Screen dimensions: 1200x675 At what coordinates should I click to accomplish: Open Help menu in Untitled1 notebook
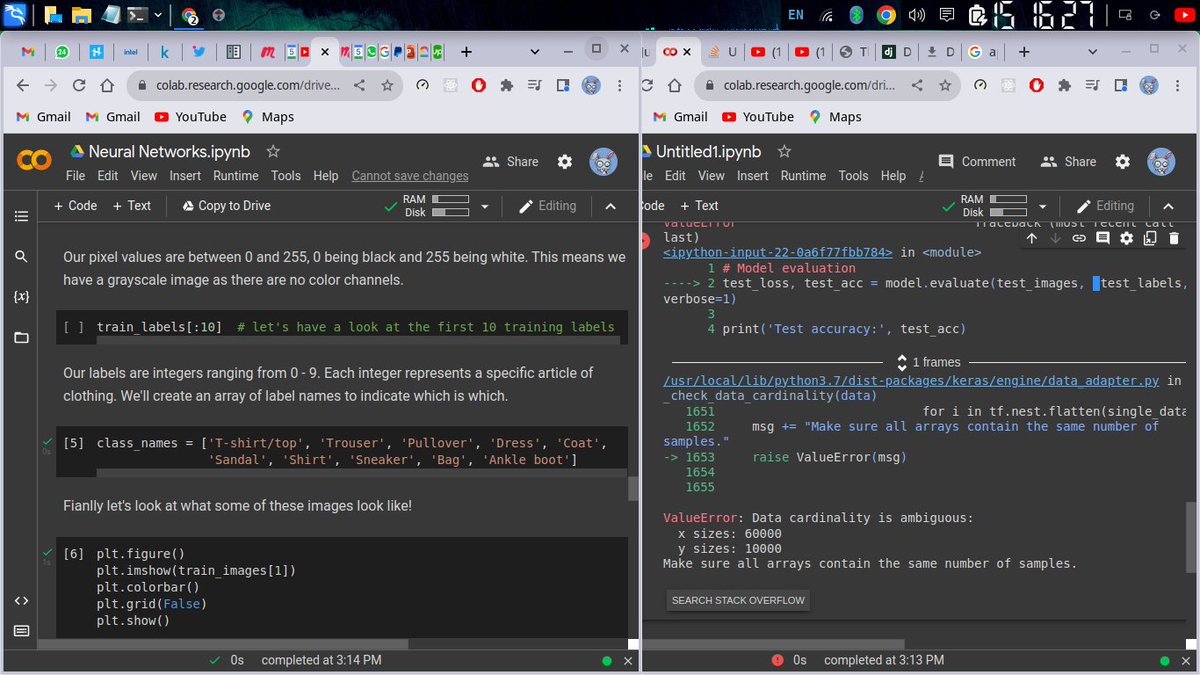click(x=893, y=176)
